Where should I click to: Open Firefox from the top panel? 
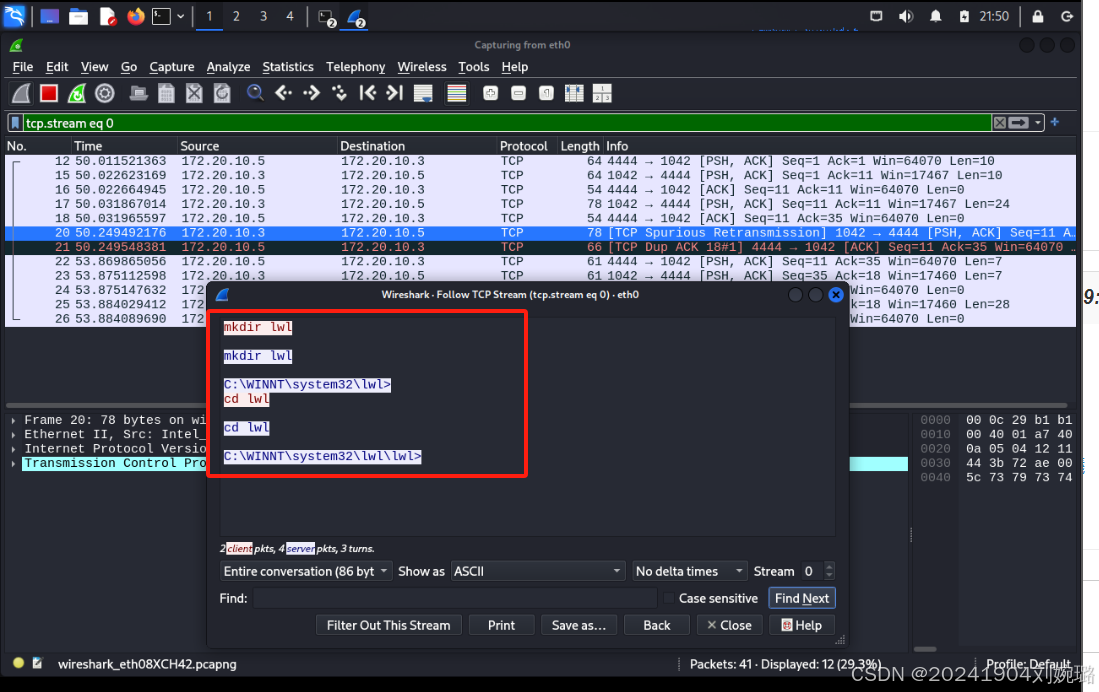coord(135,16)
